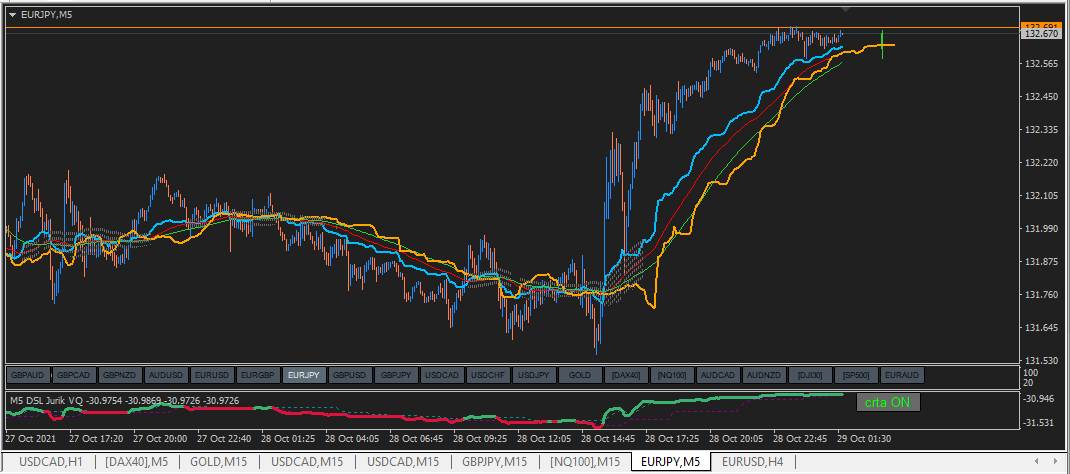Screen dimensions: 1070x474
Task: Click the 132.220 price axis value
Action: point(1041,163)
